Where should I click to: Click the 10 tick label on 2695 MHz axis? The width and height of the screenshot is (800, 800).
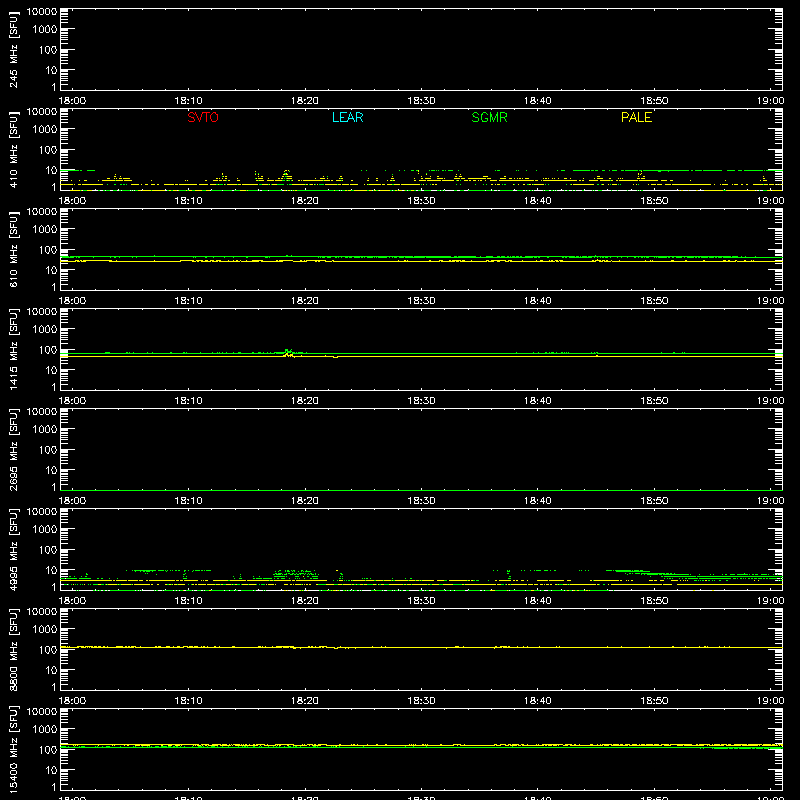pyautogui.click(x=51, y=470)
